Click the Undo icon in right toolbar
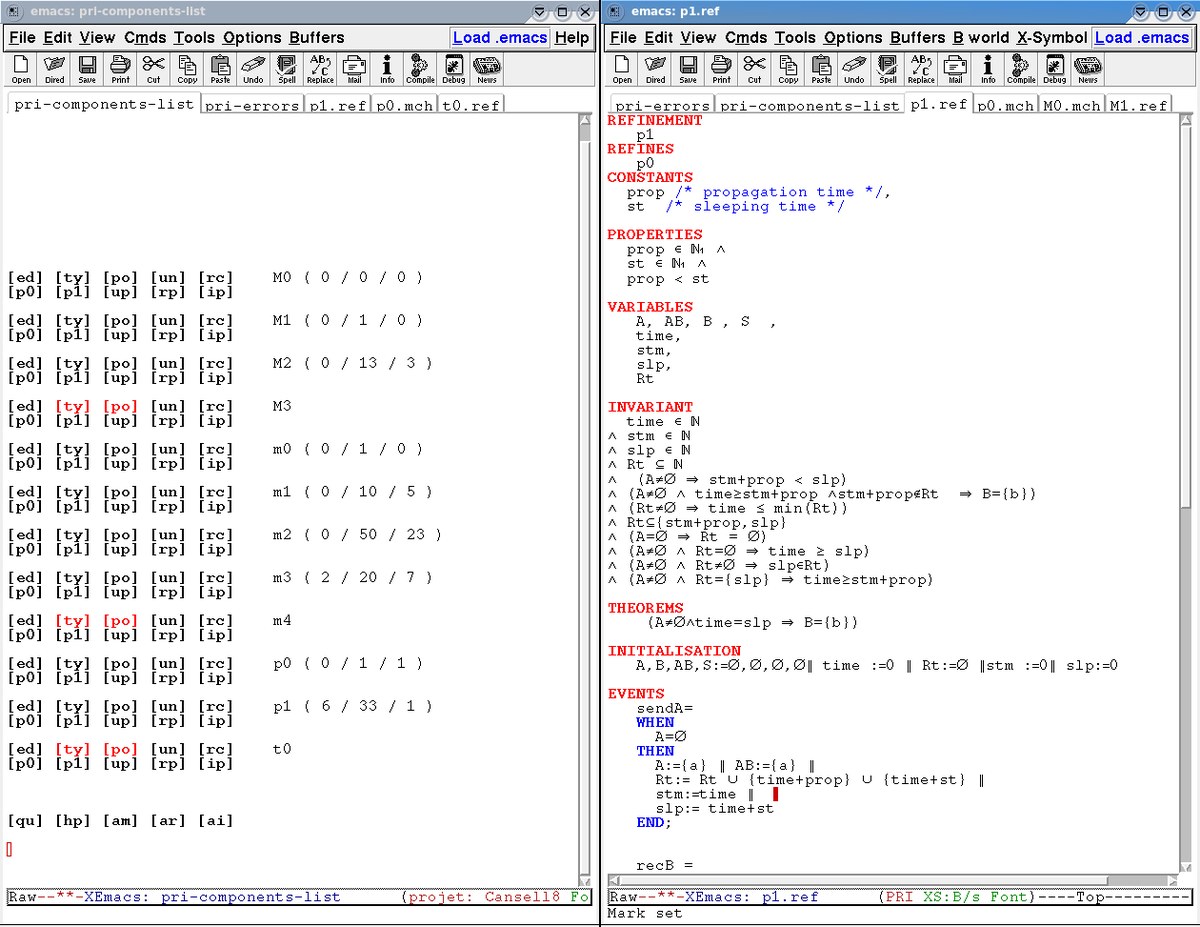 pos(854,68)
